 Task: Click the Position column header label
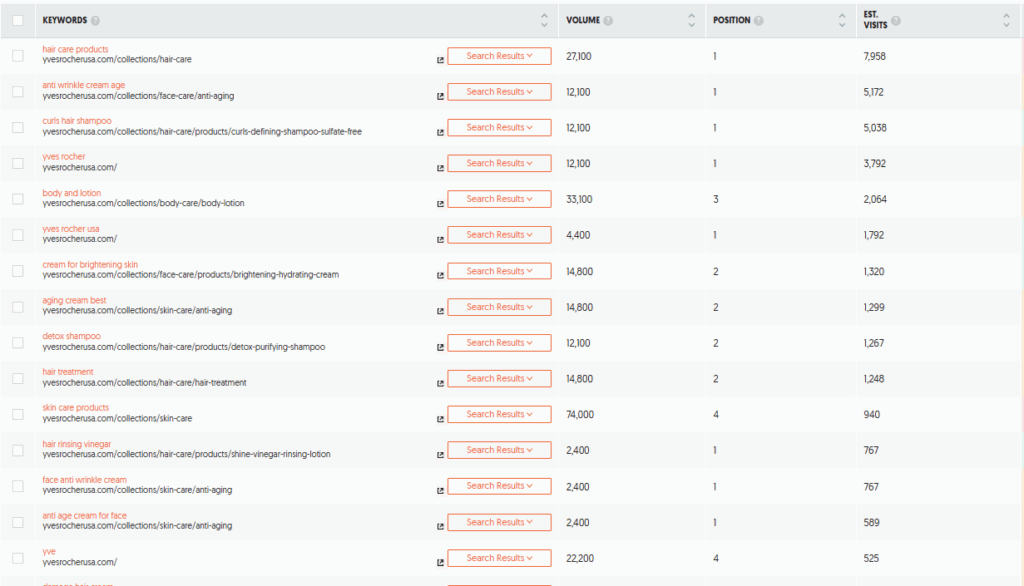[x=731, y=20]
